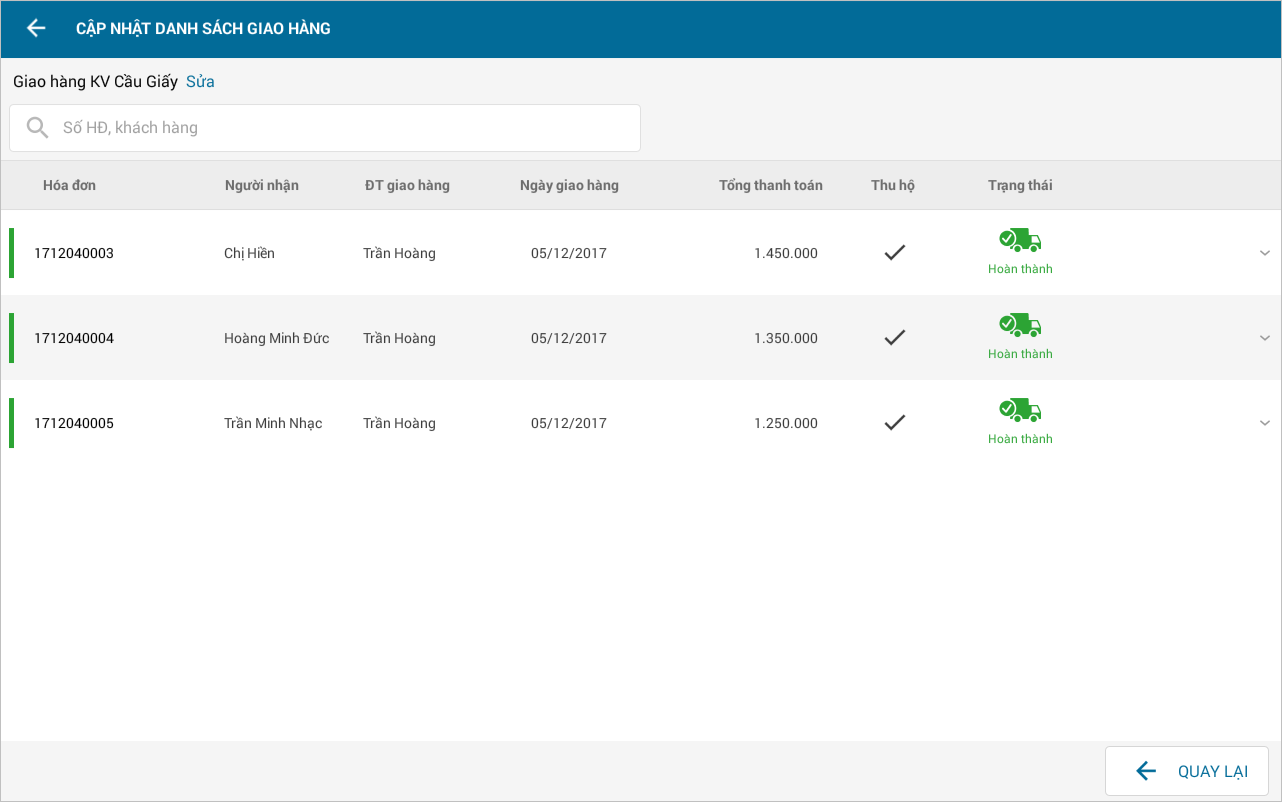Toggle Thu hộ checkmark for Hoàng Minh Đức

point(895,338)
